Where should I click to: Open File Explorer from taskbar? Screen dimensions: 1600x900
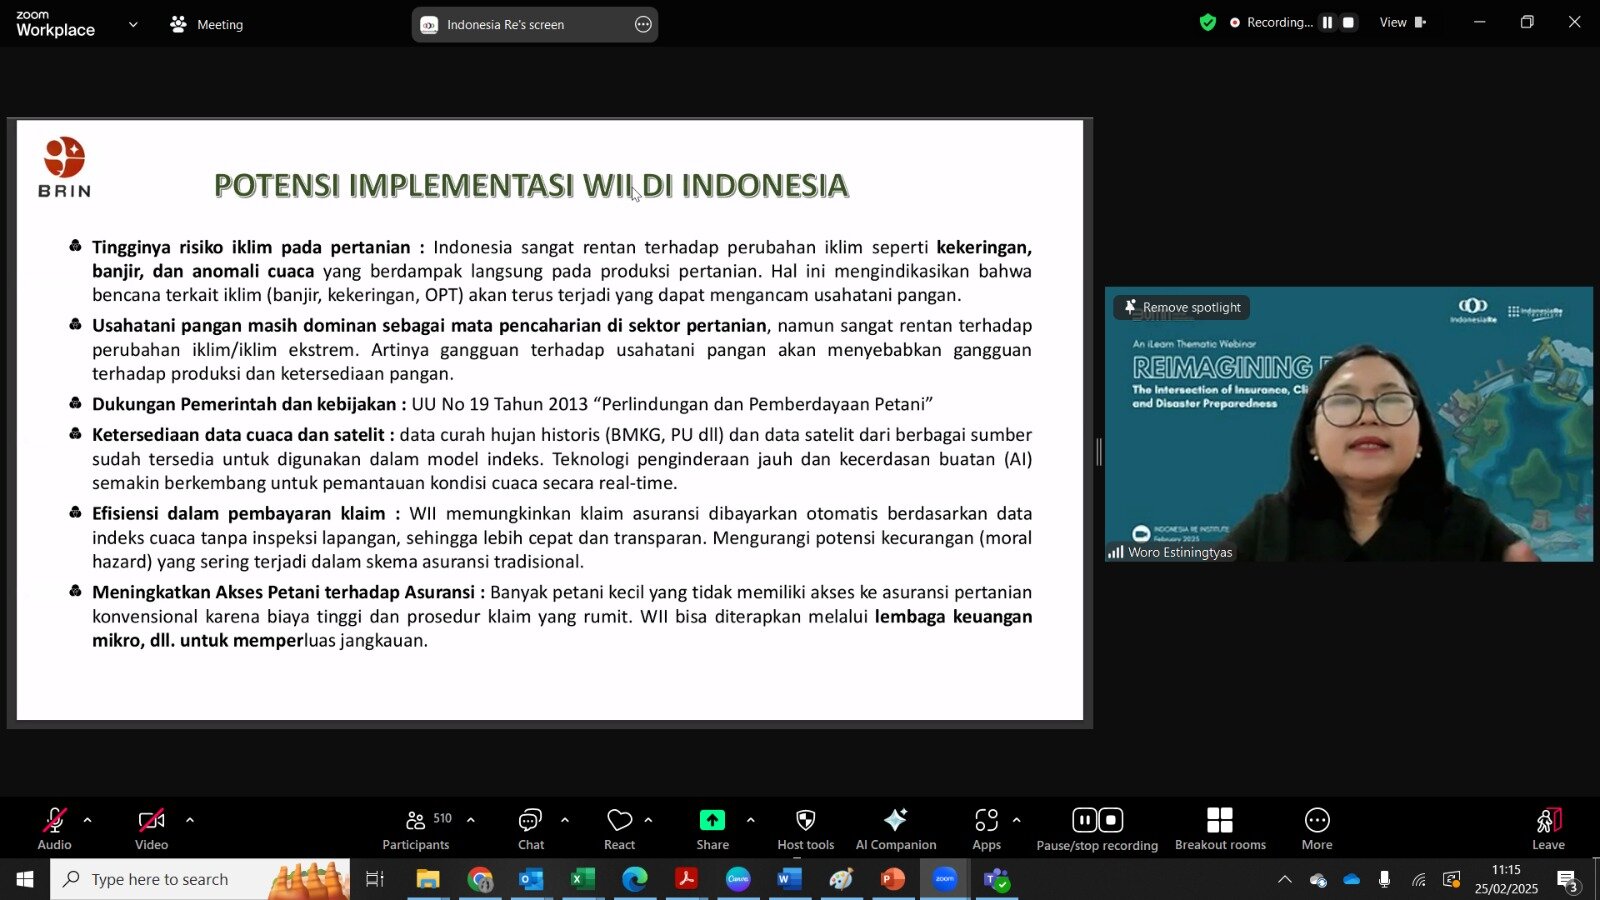428,879
